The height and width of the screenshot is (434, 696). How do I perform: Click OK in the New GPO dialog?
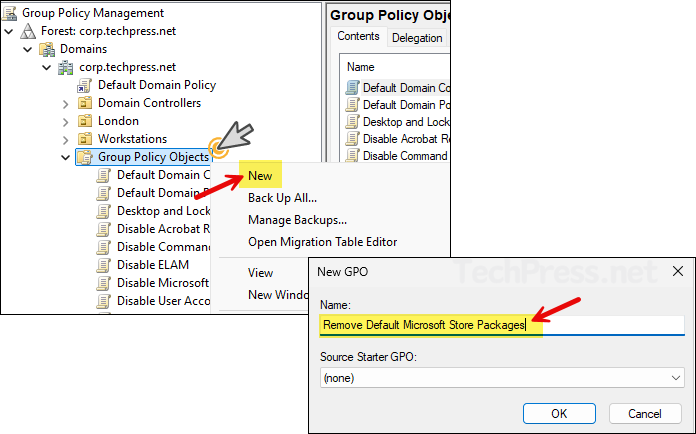click(x=559, y=414)
